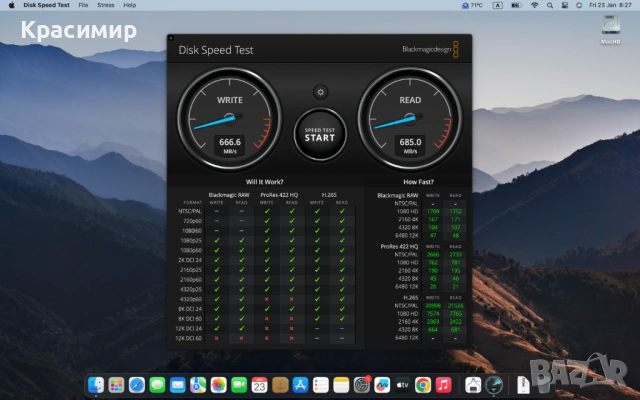The height and width of the screenshot is (400, 640).
Task: Click the READ speed gauge
Action: coord(410,119)
